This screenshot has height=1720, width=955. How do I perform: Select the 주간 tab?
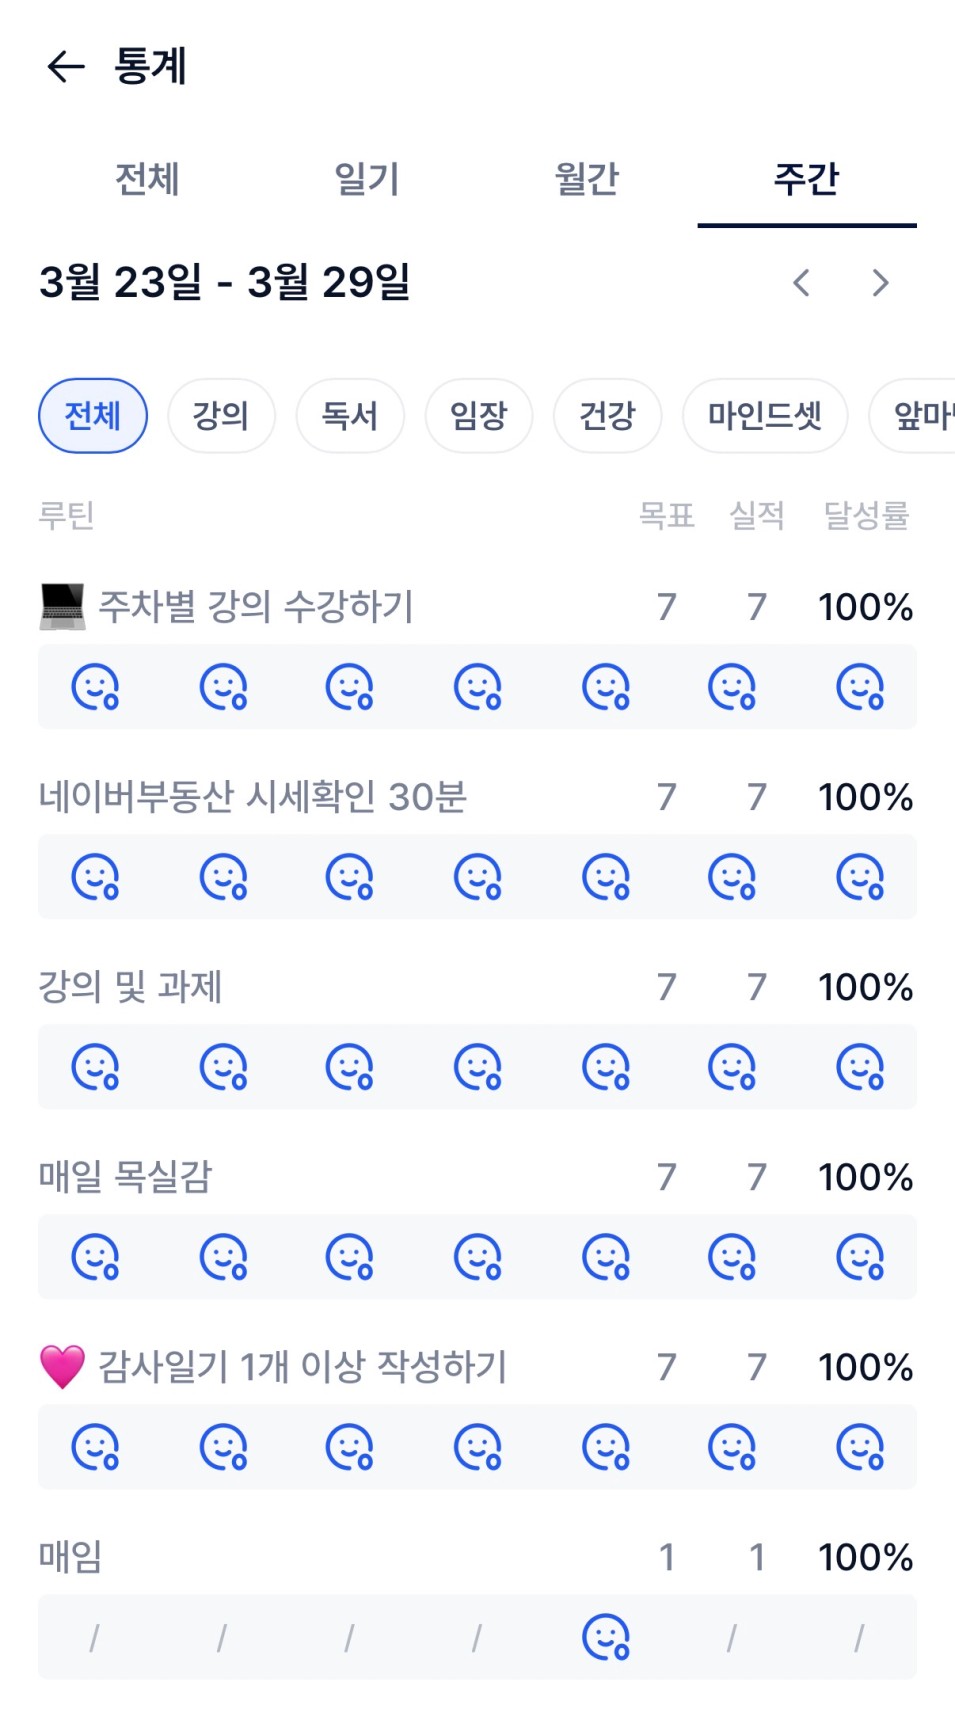pos(807,180)
